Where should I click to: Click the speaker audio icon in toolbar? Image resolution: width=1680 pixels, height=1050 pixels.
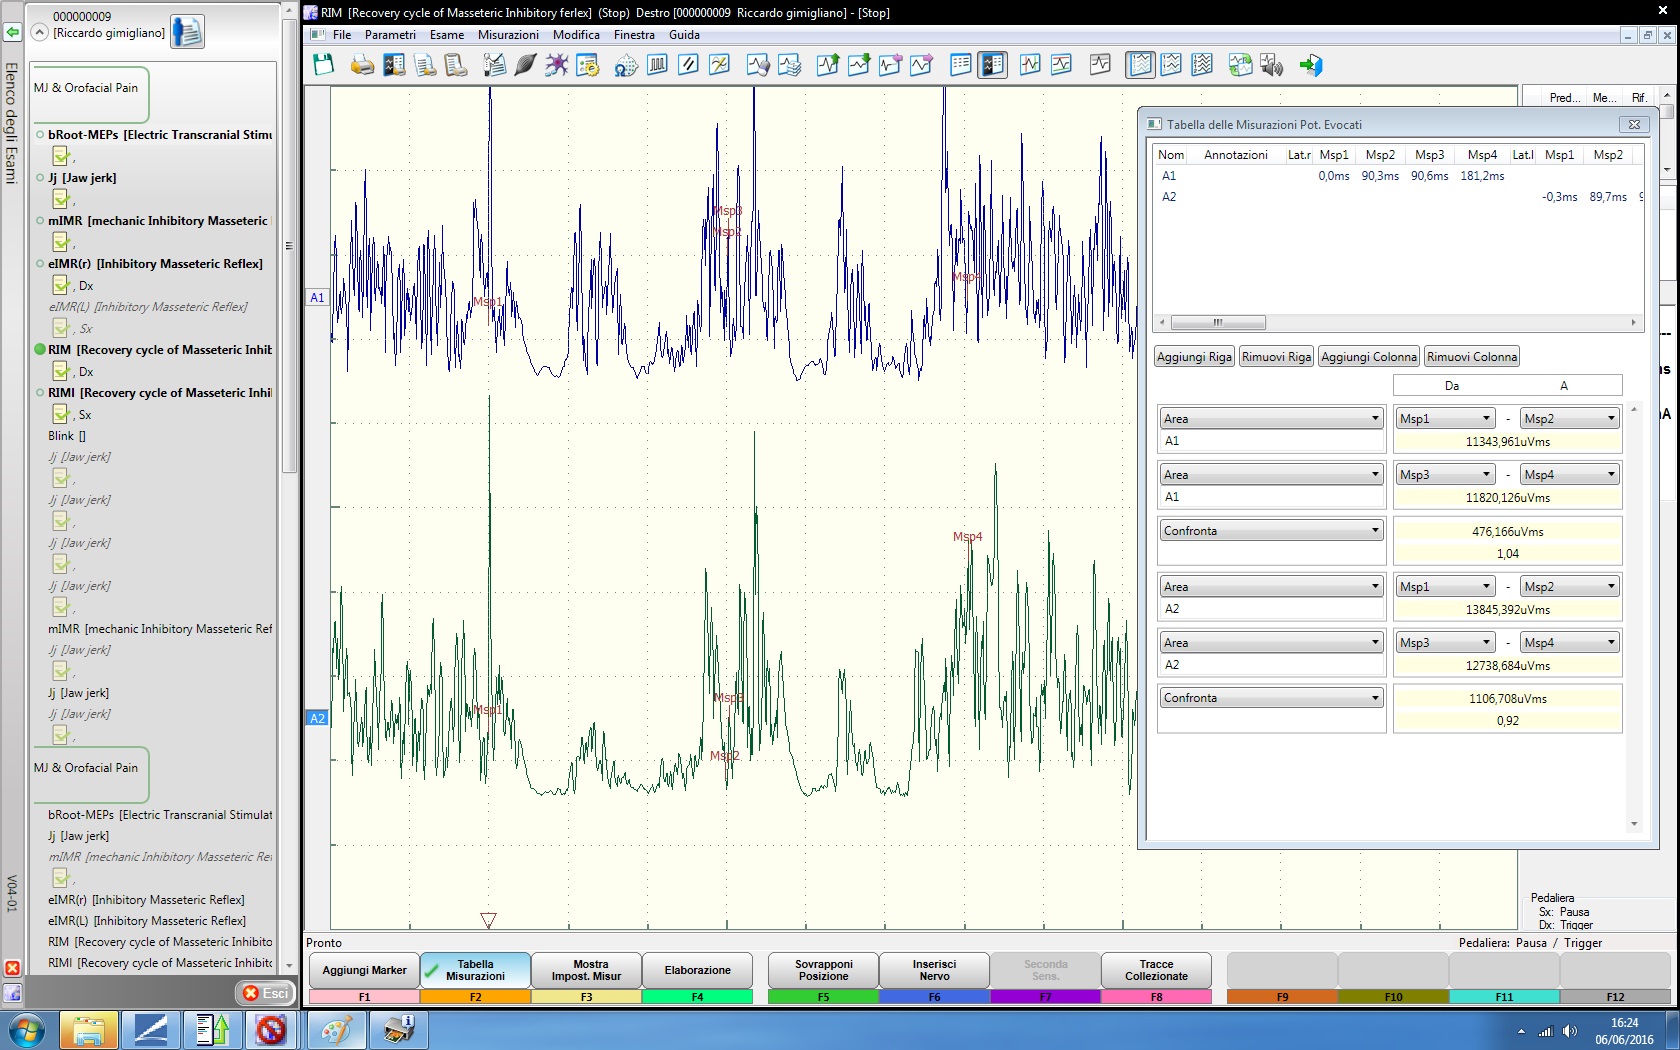tap(1271, 65)
